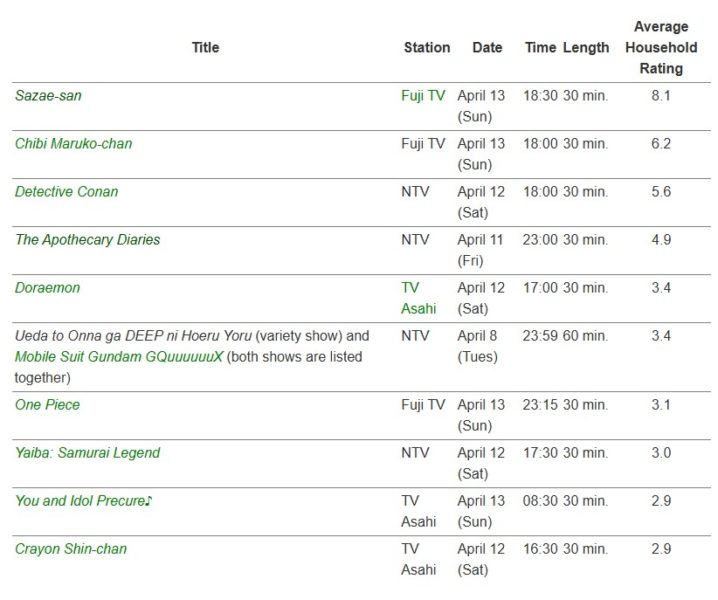This screenshot has width=718, height=600.
Task: Open the Chibi Maruko-chan link
Action: coord(73,144)
